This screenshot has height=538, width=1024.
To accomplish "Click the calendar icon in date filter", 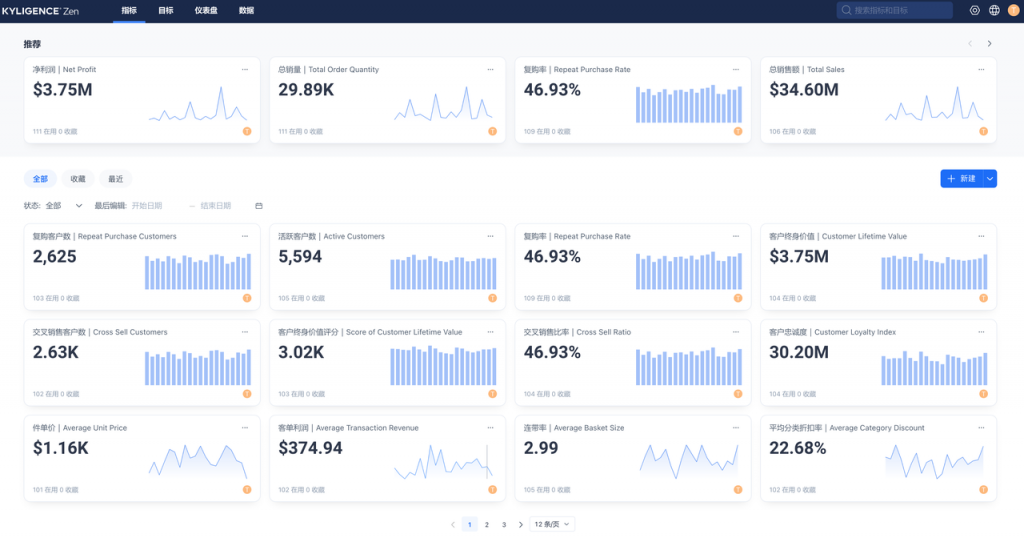I will pos(259,206).
